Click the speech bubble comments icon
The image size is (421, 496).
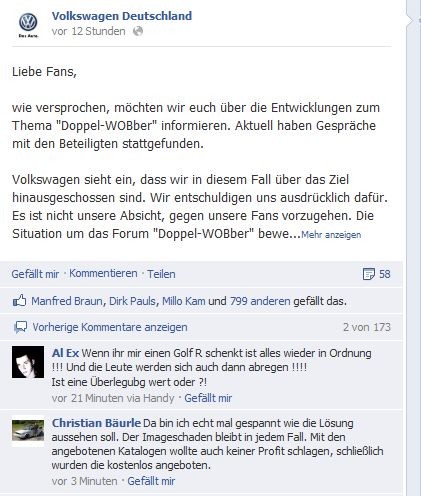(20, 327)
